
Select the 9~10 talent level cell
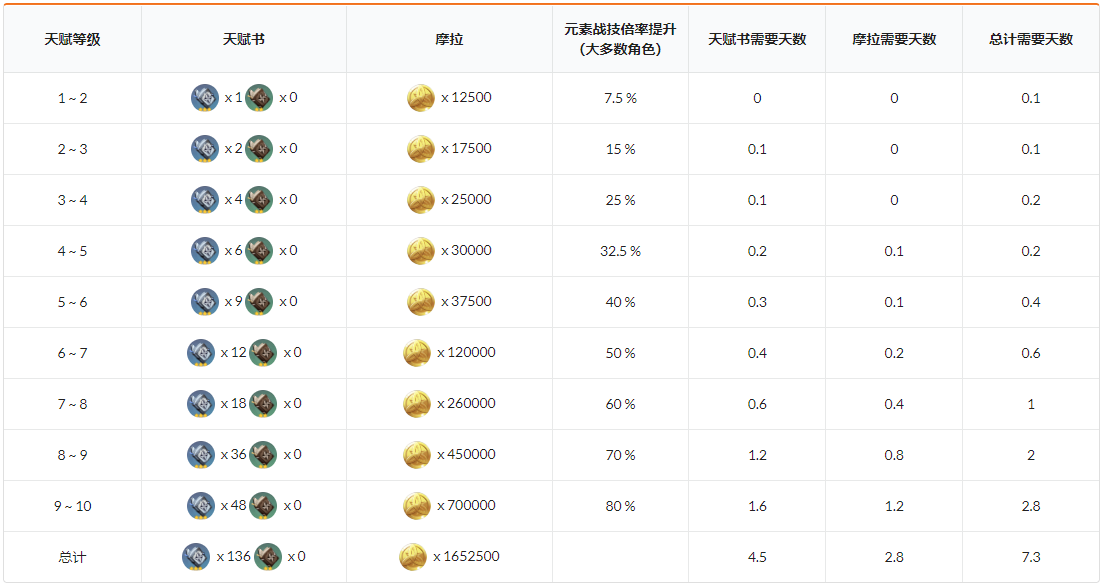click(72, 506)
